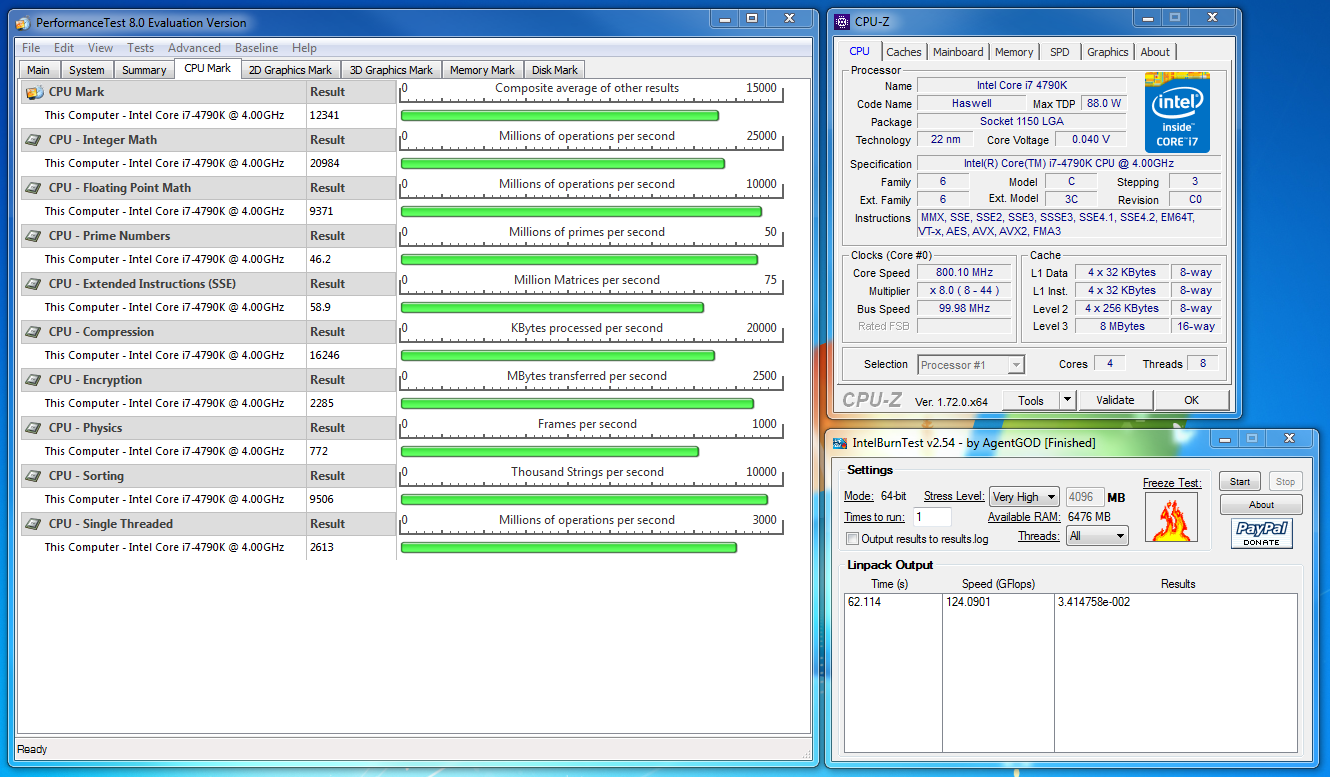Open the Advanced menu
The image size is (1330, 777).
(194, 48)
